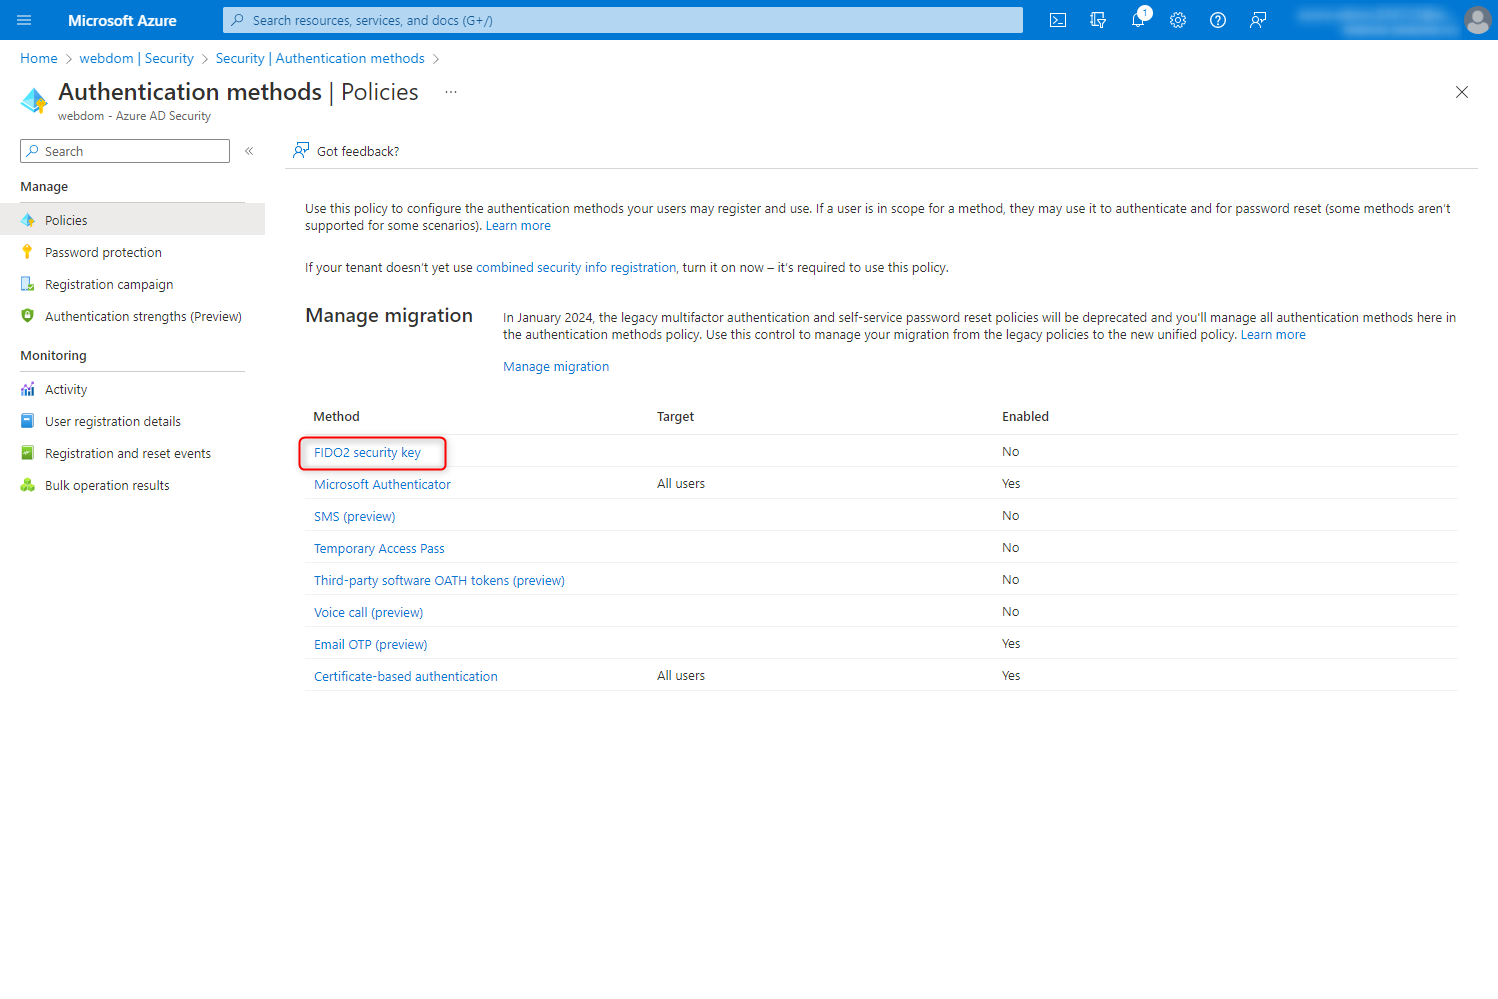1498x999 pixels.
Task: View User registration details
Action: [113, 421]
